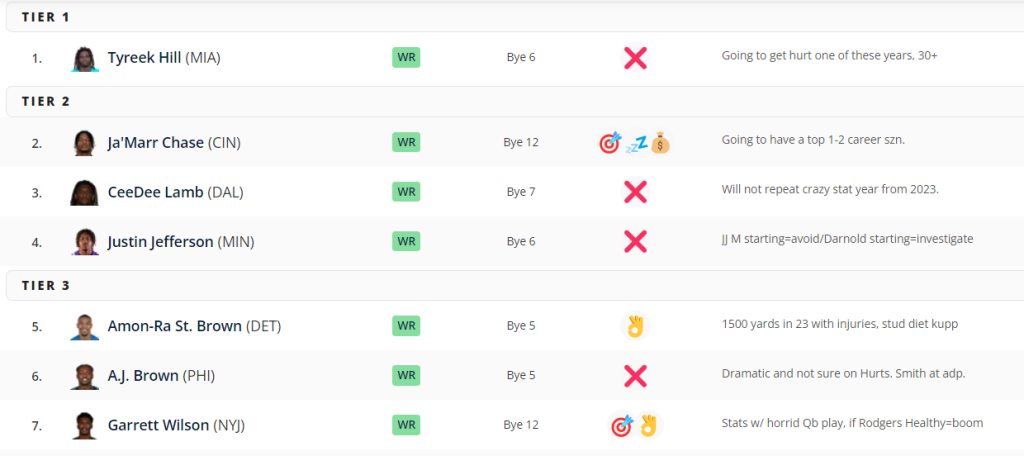Collapse the TIER 2 section header
1024x456 pixels.
515,101
